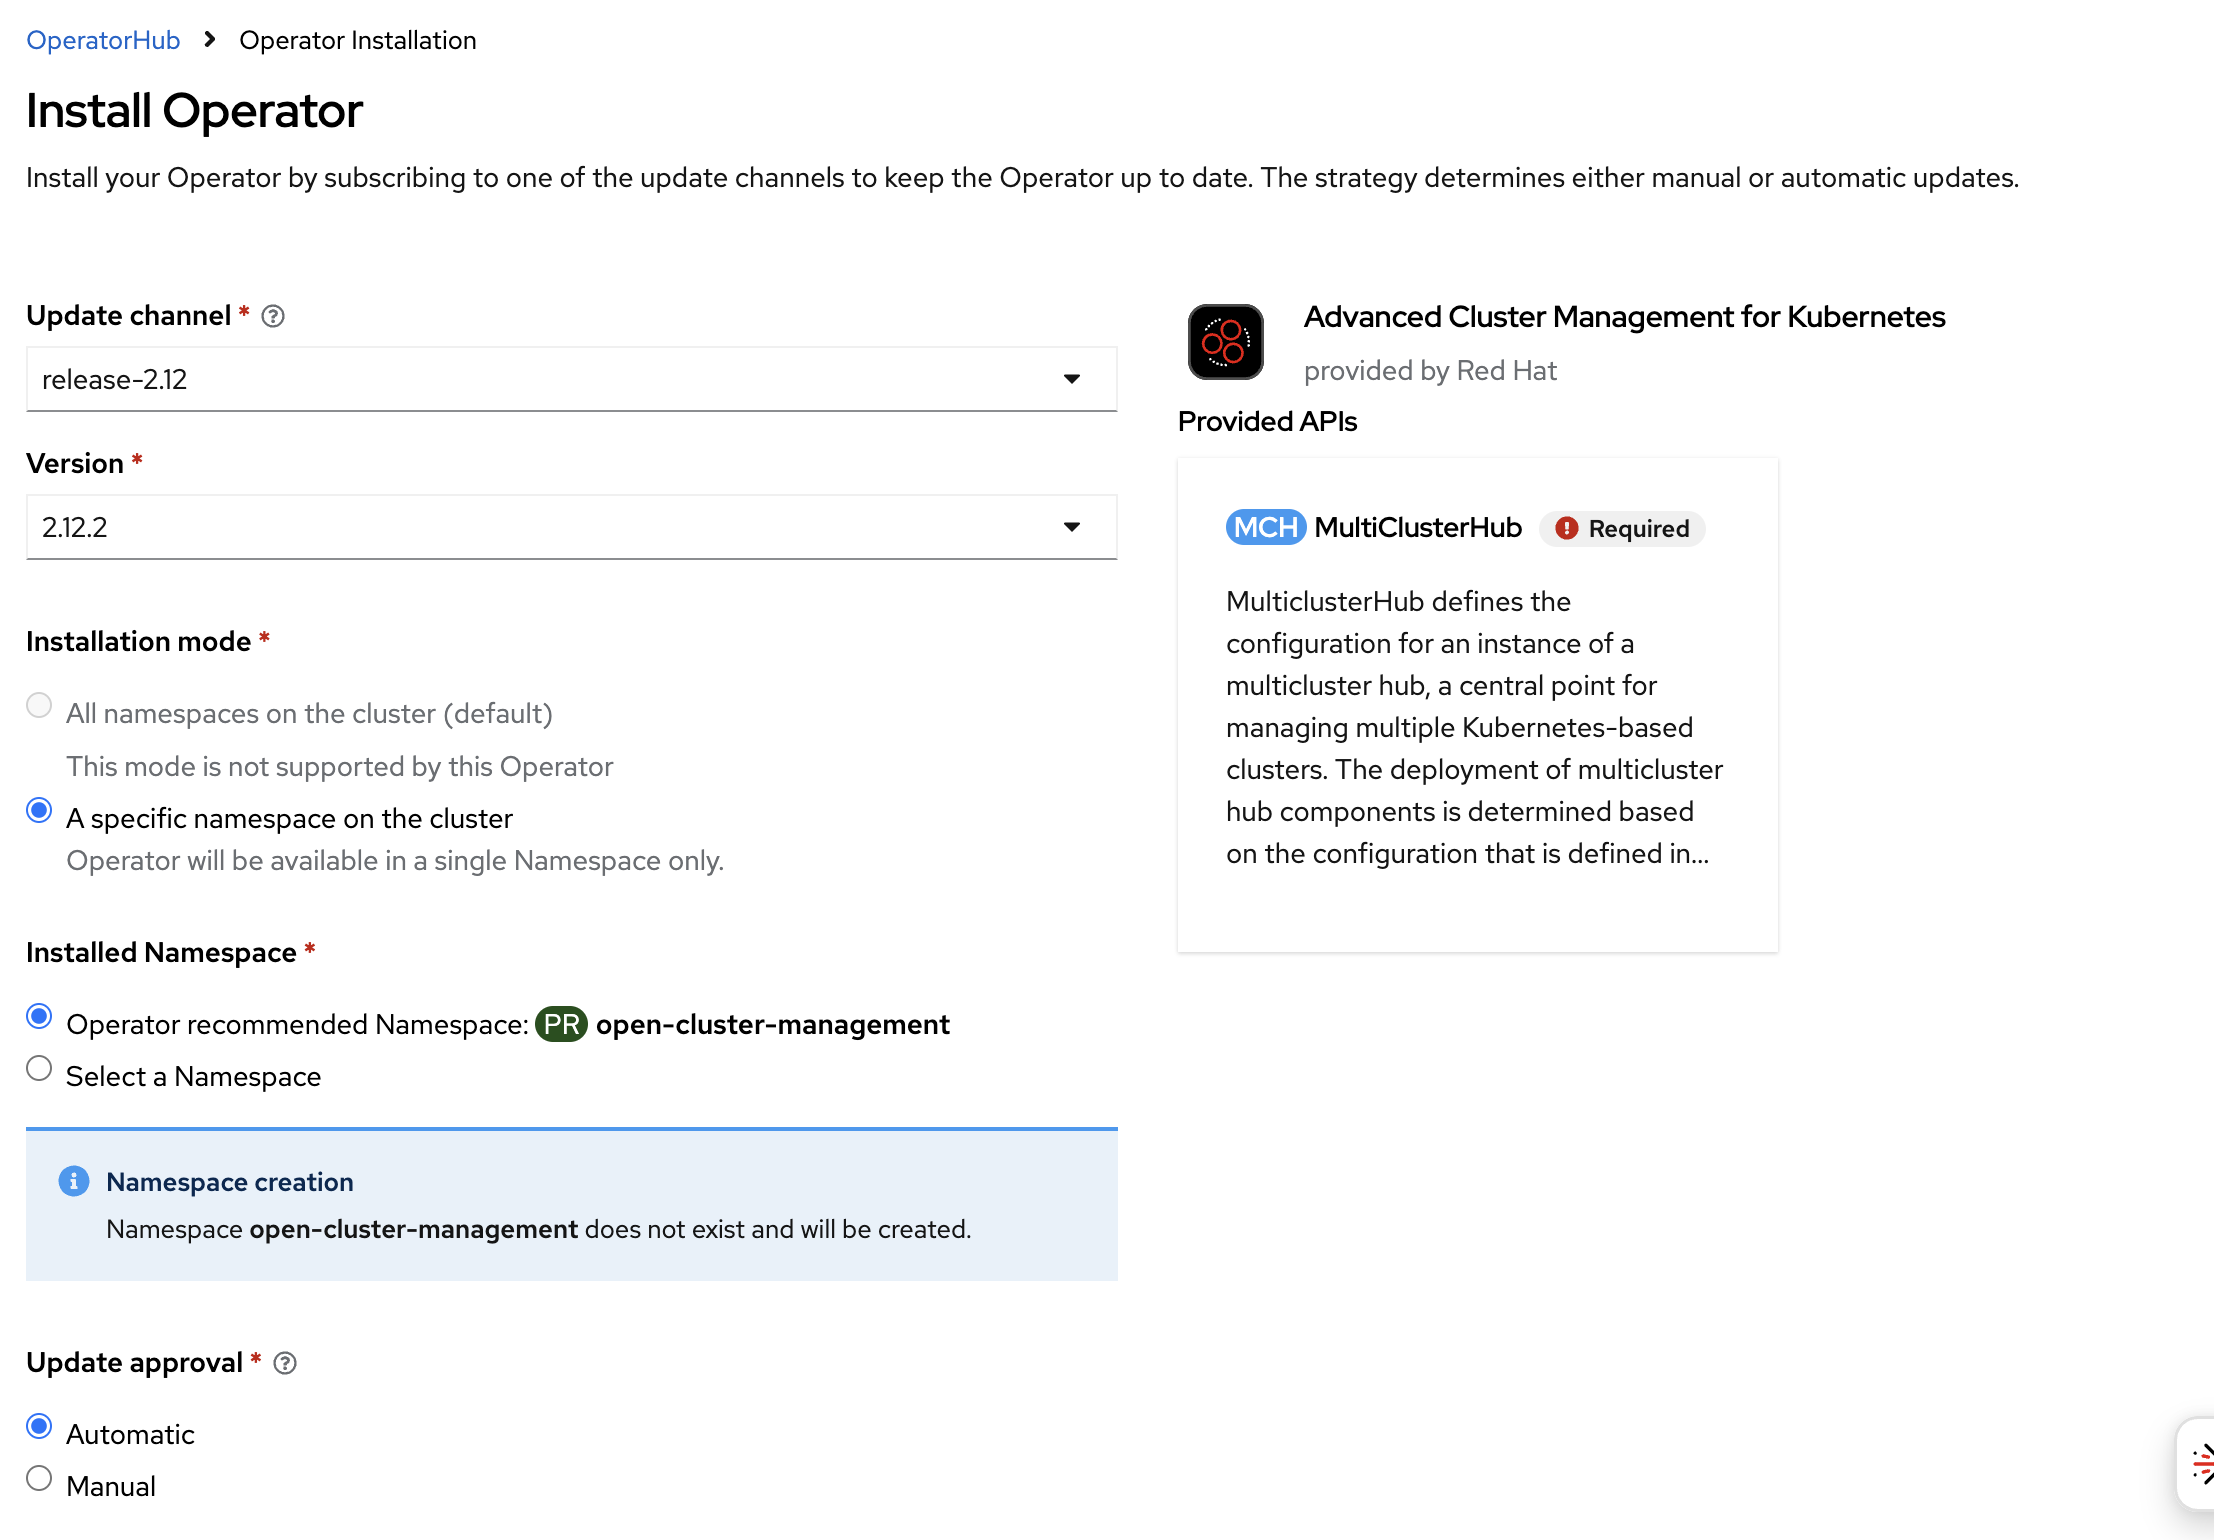Open the Version 2.12.2 dropdown
The width and height of the screenshot is (2214, 1540).
(571, 527)
